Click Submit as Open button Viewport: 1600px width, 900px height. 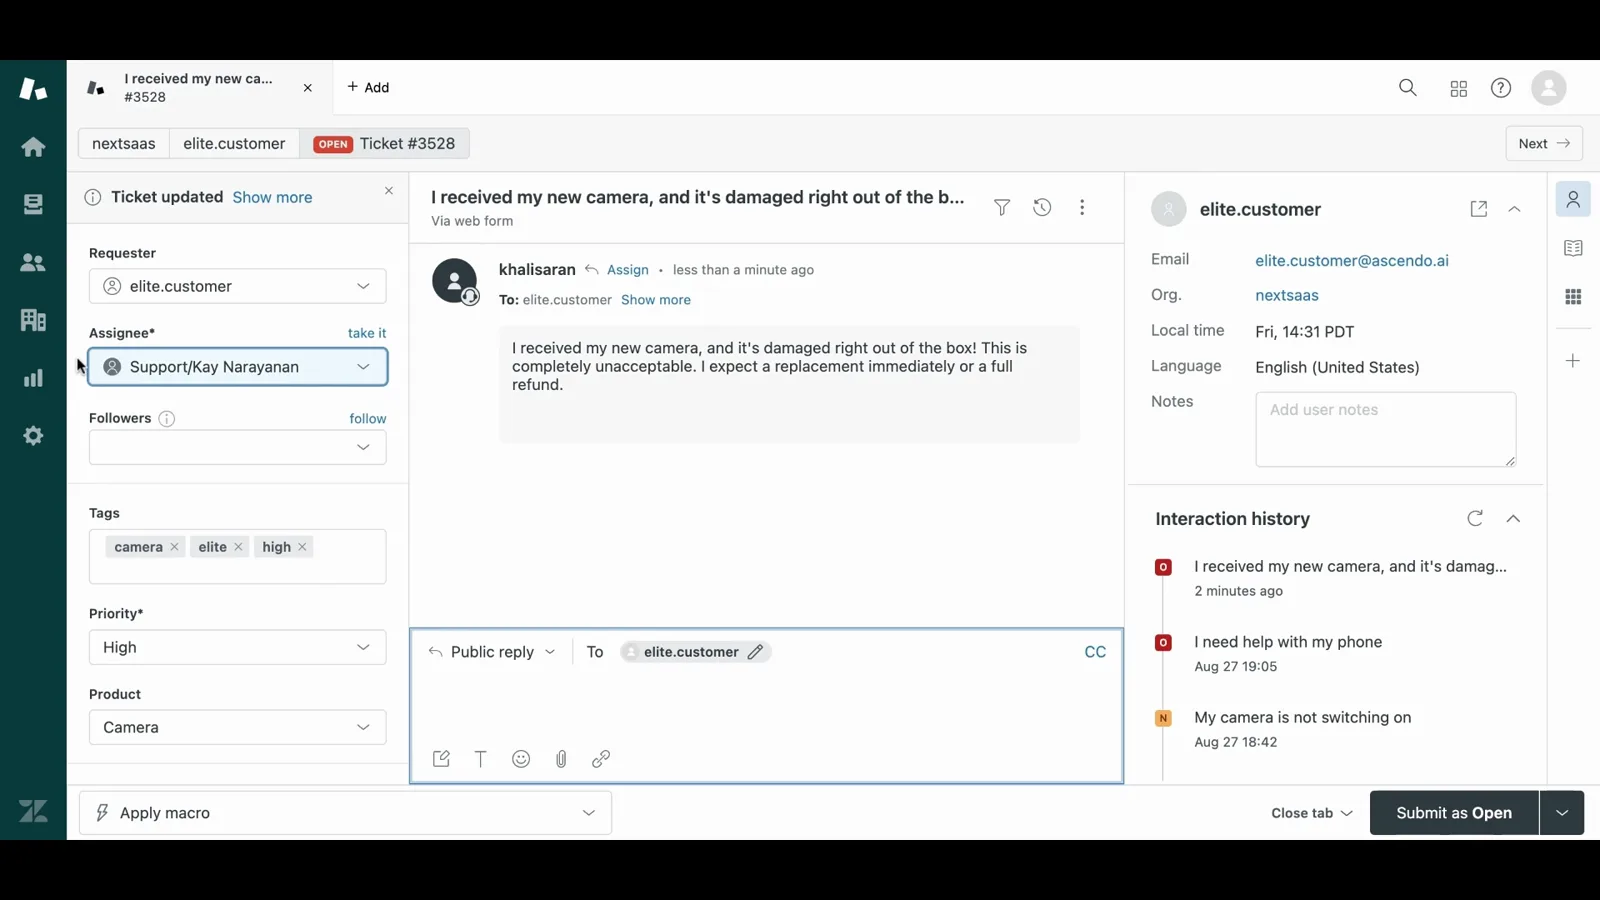1454,813
